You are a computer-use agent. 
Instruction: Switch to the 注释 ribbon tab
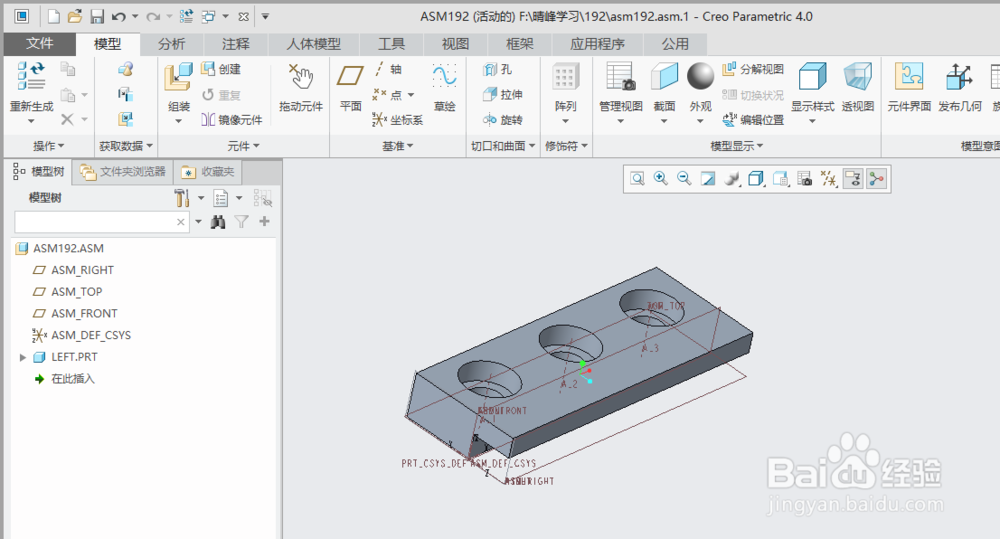[235, 44]
